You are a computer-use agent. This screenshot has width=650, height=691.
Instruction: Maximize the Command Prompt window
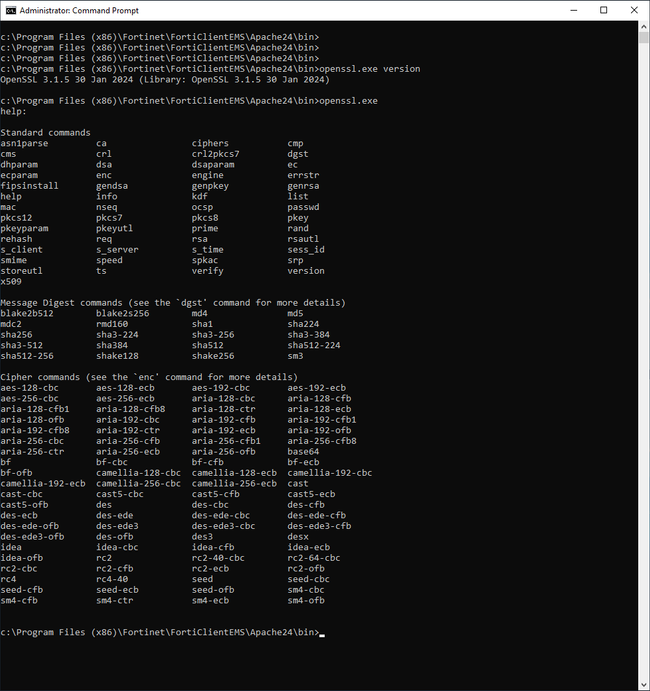(x=603, y=10)
